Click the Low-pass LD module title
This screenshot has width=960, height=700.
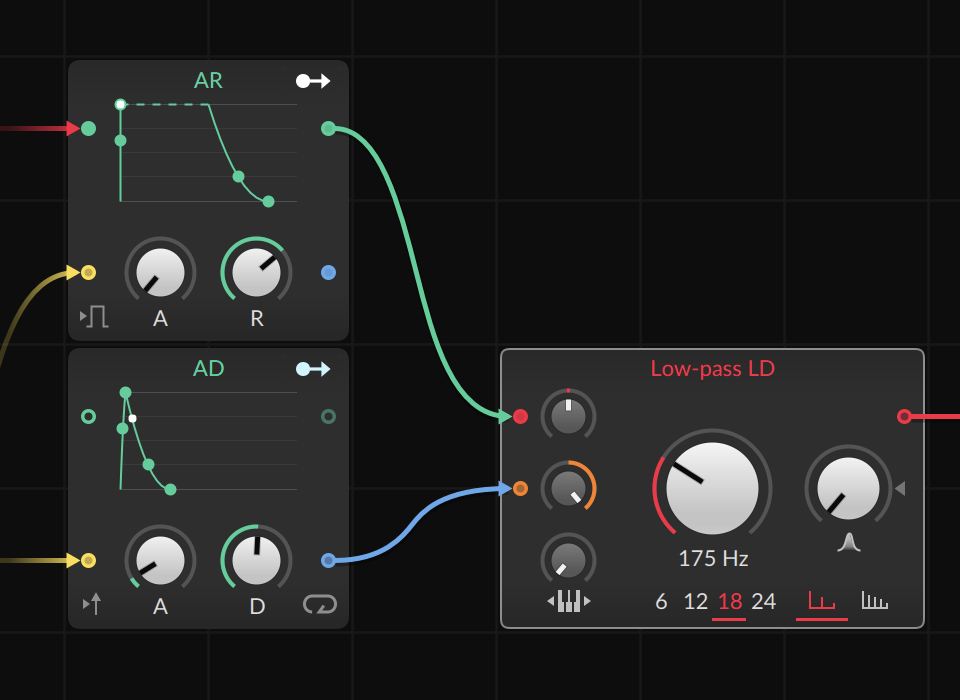tap(712, 368)
